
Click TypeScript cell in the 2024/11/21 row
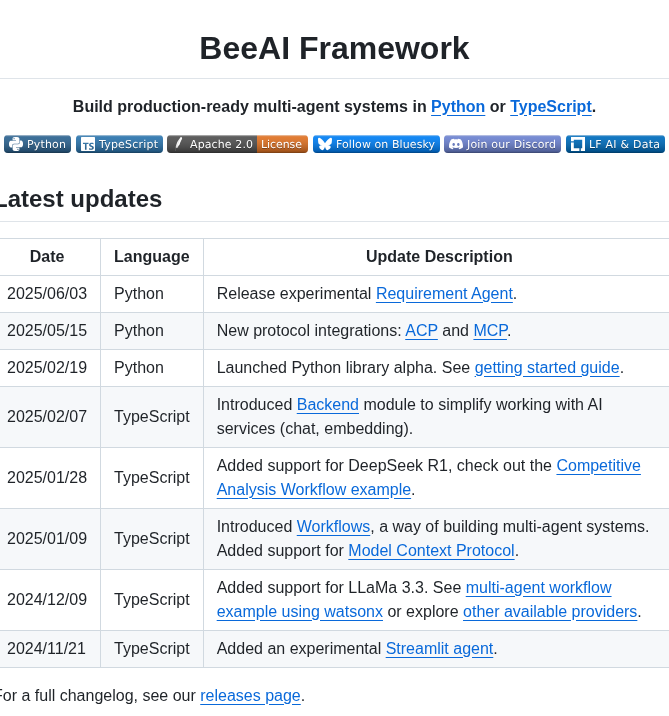(x=152, y=649)
